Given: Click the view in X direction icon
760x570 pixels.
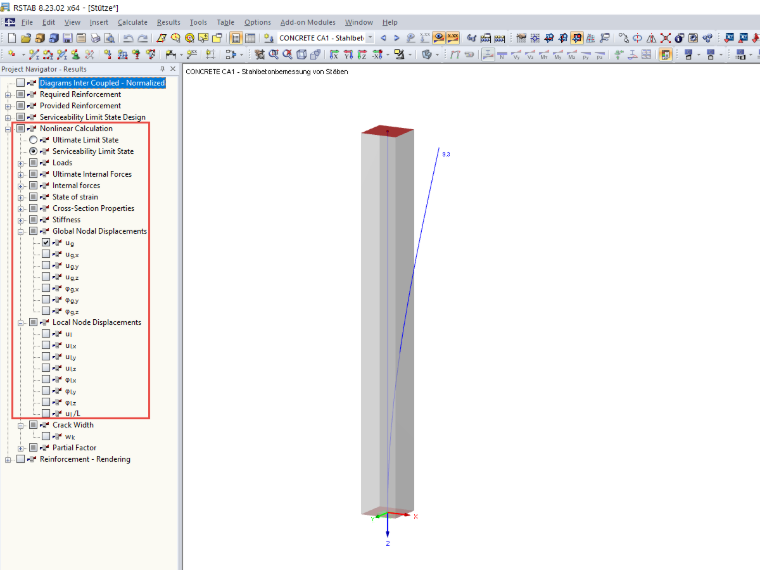Looking at the screenshot, I should click(x=334, y=54).
